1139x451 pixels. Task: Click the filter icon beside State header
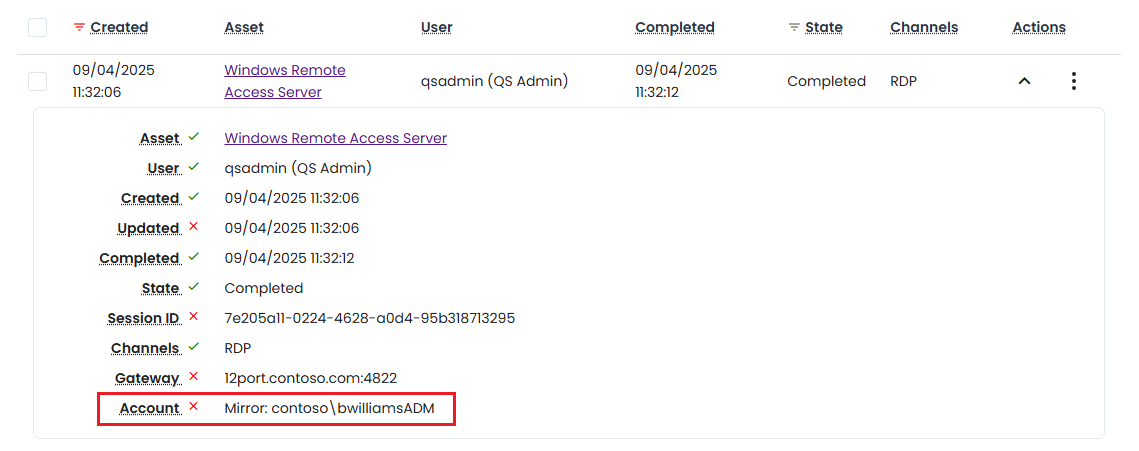tap(794, 28)
